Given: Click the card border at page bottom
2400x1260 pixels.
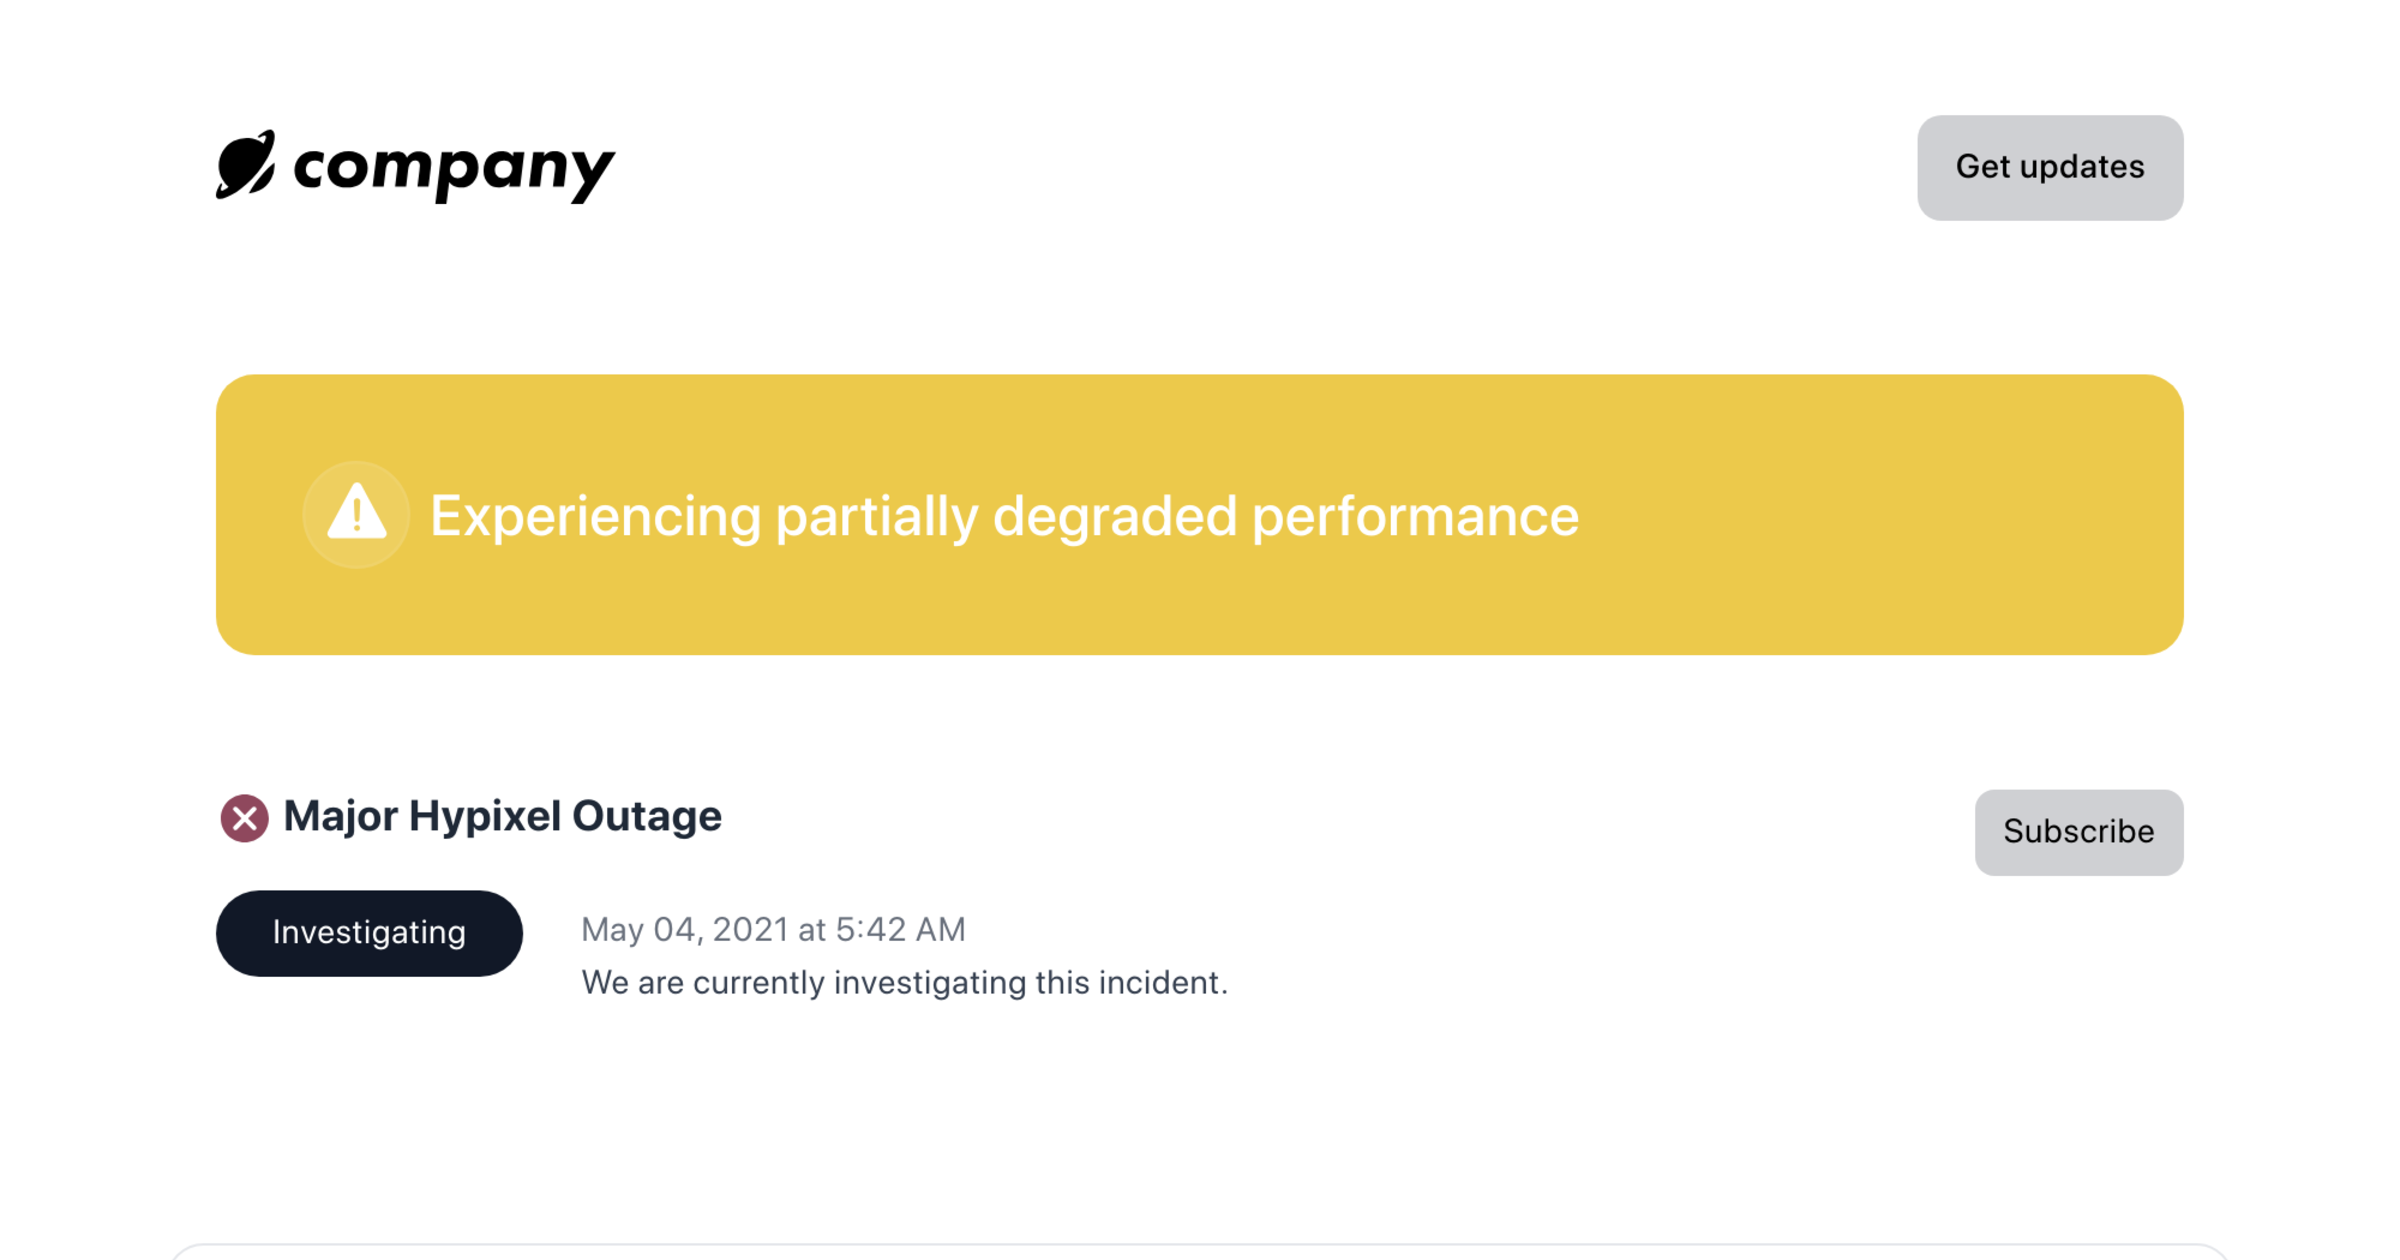Looking at the screenshot, I should pyautogui.click(x=1200, y=1246).
